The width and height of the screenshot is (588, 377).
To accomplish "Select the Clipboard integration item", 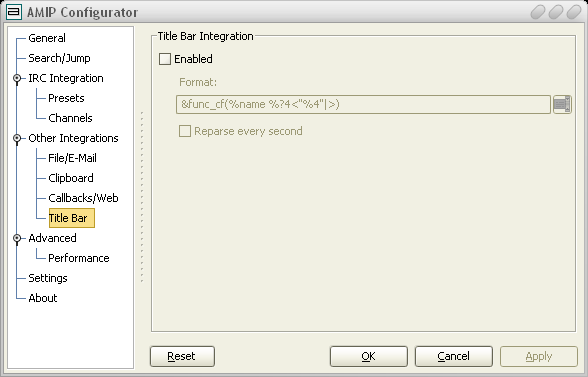I will (x=71, y=178).
